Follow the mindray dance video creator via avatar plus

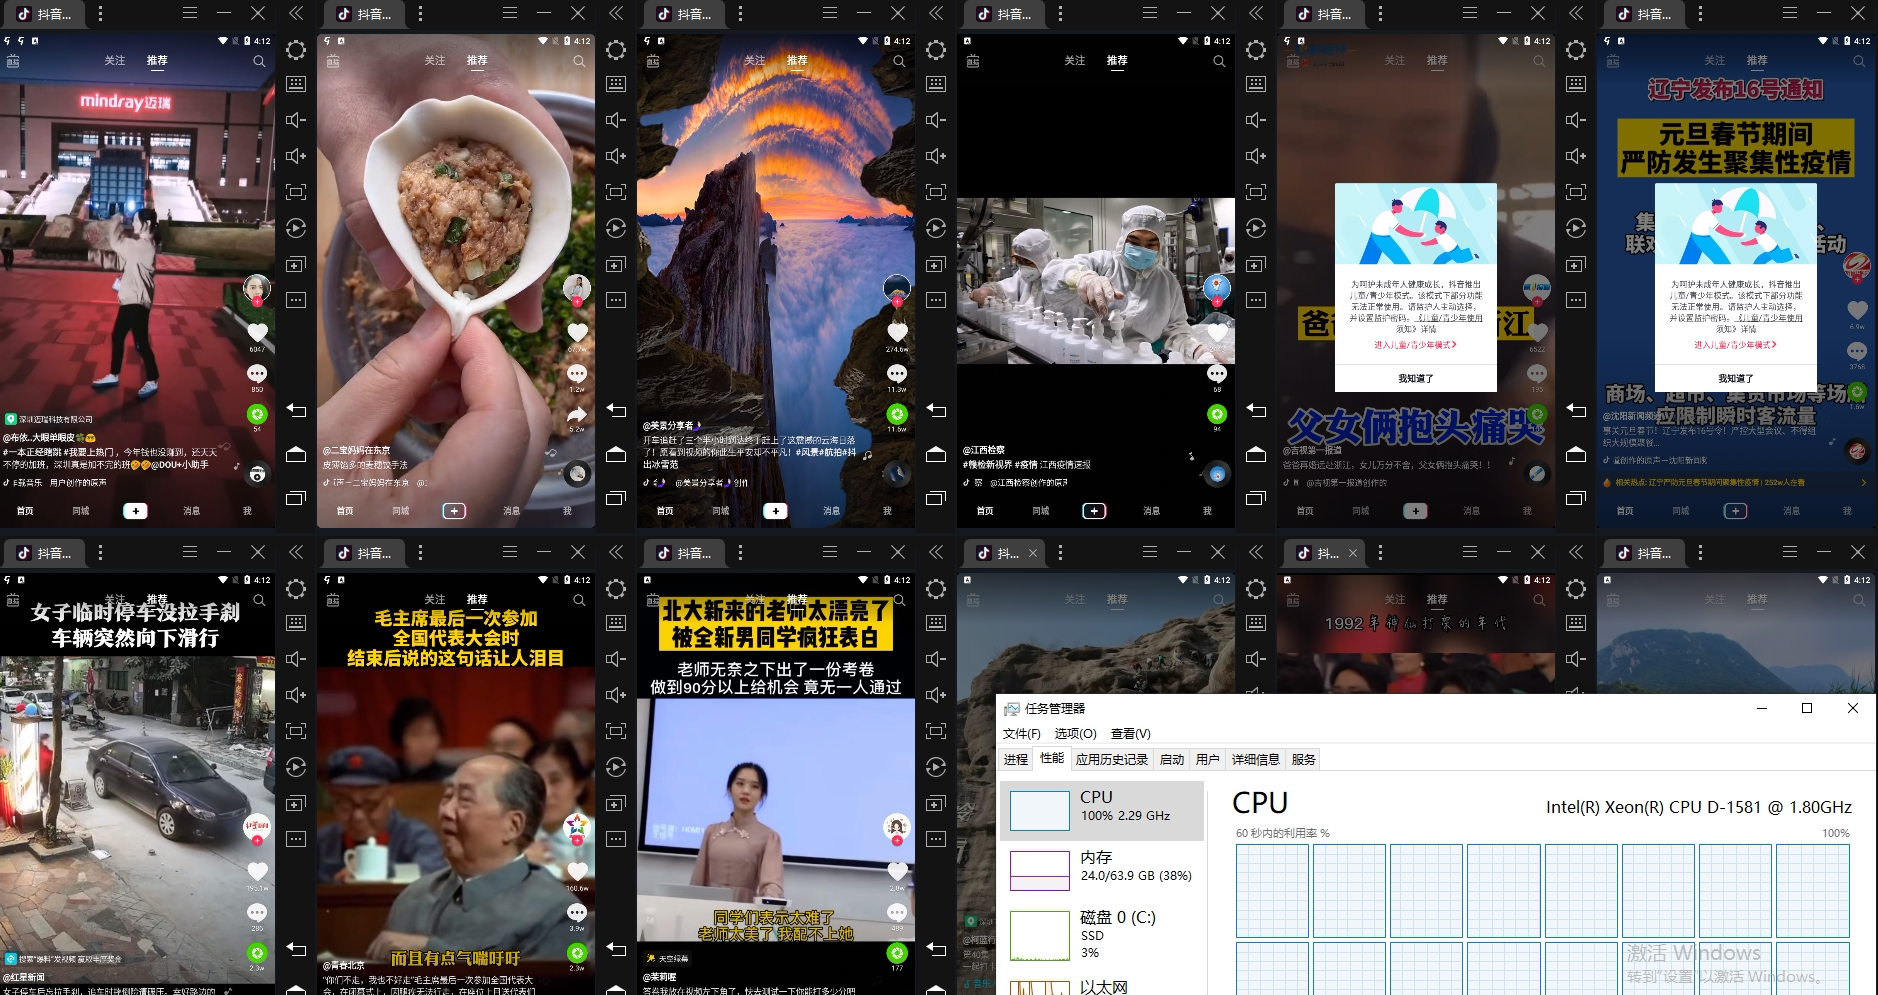pos(257,301)
